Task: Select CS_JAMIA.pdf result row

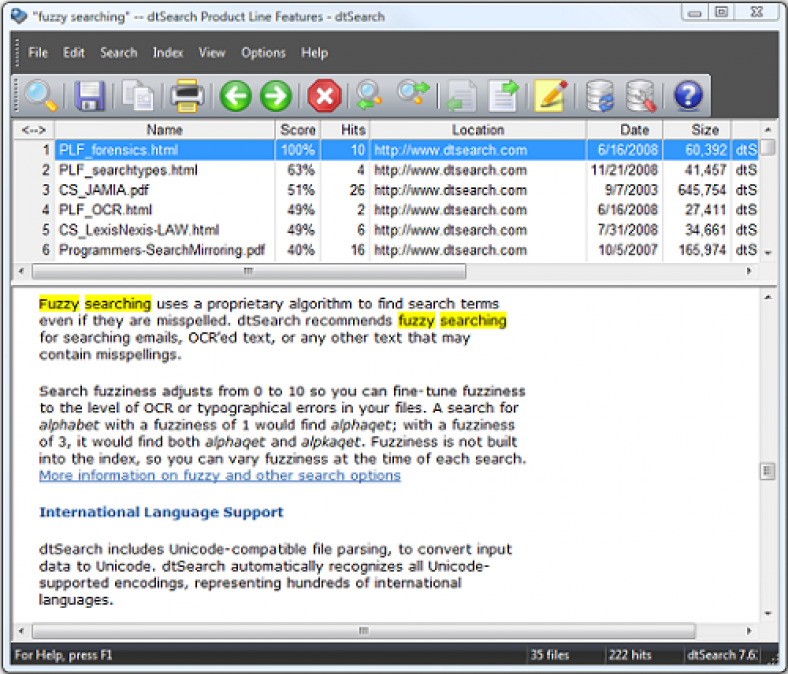Action: tap(386, 190)
